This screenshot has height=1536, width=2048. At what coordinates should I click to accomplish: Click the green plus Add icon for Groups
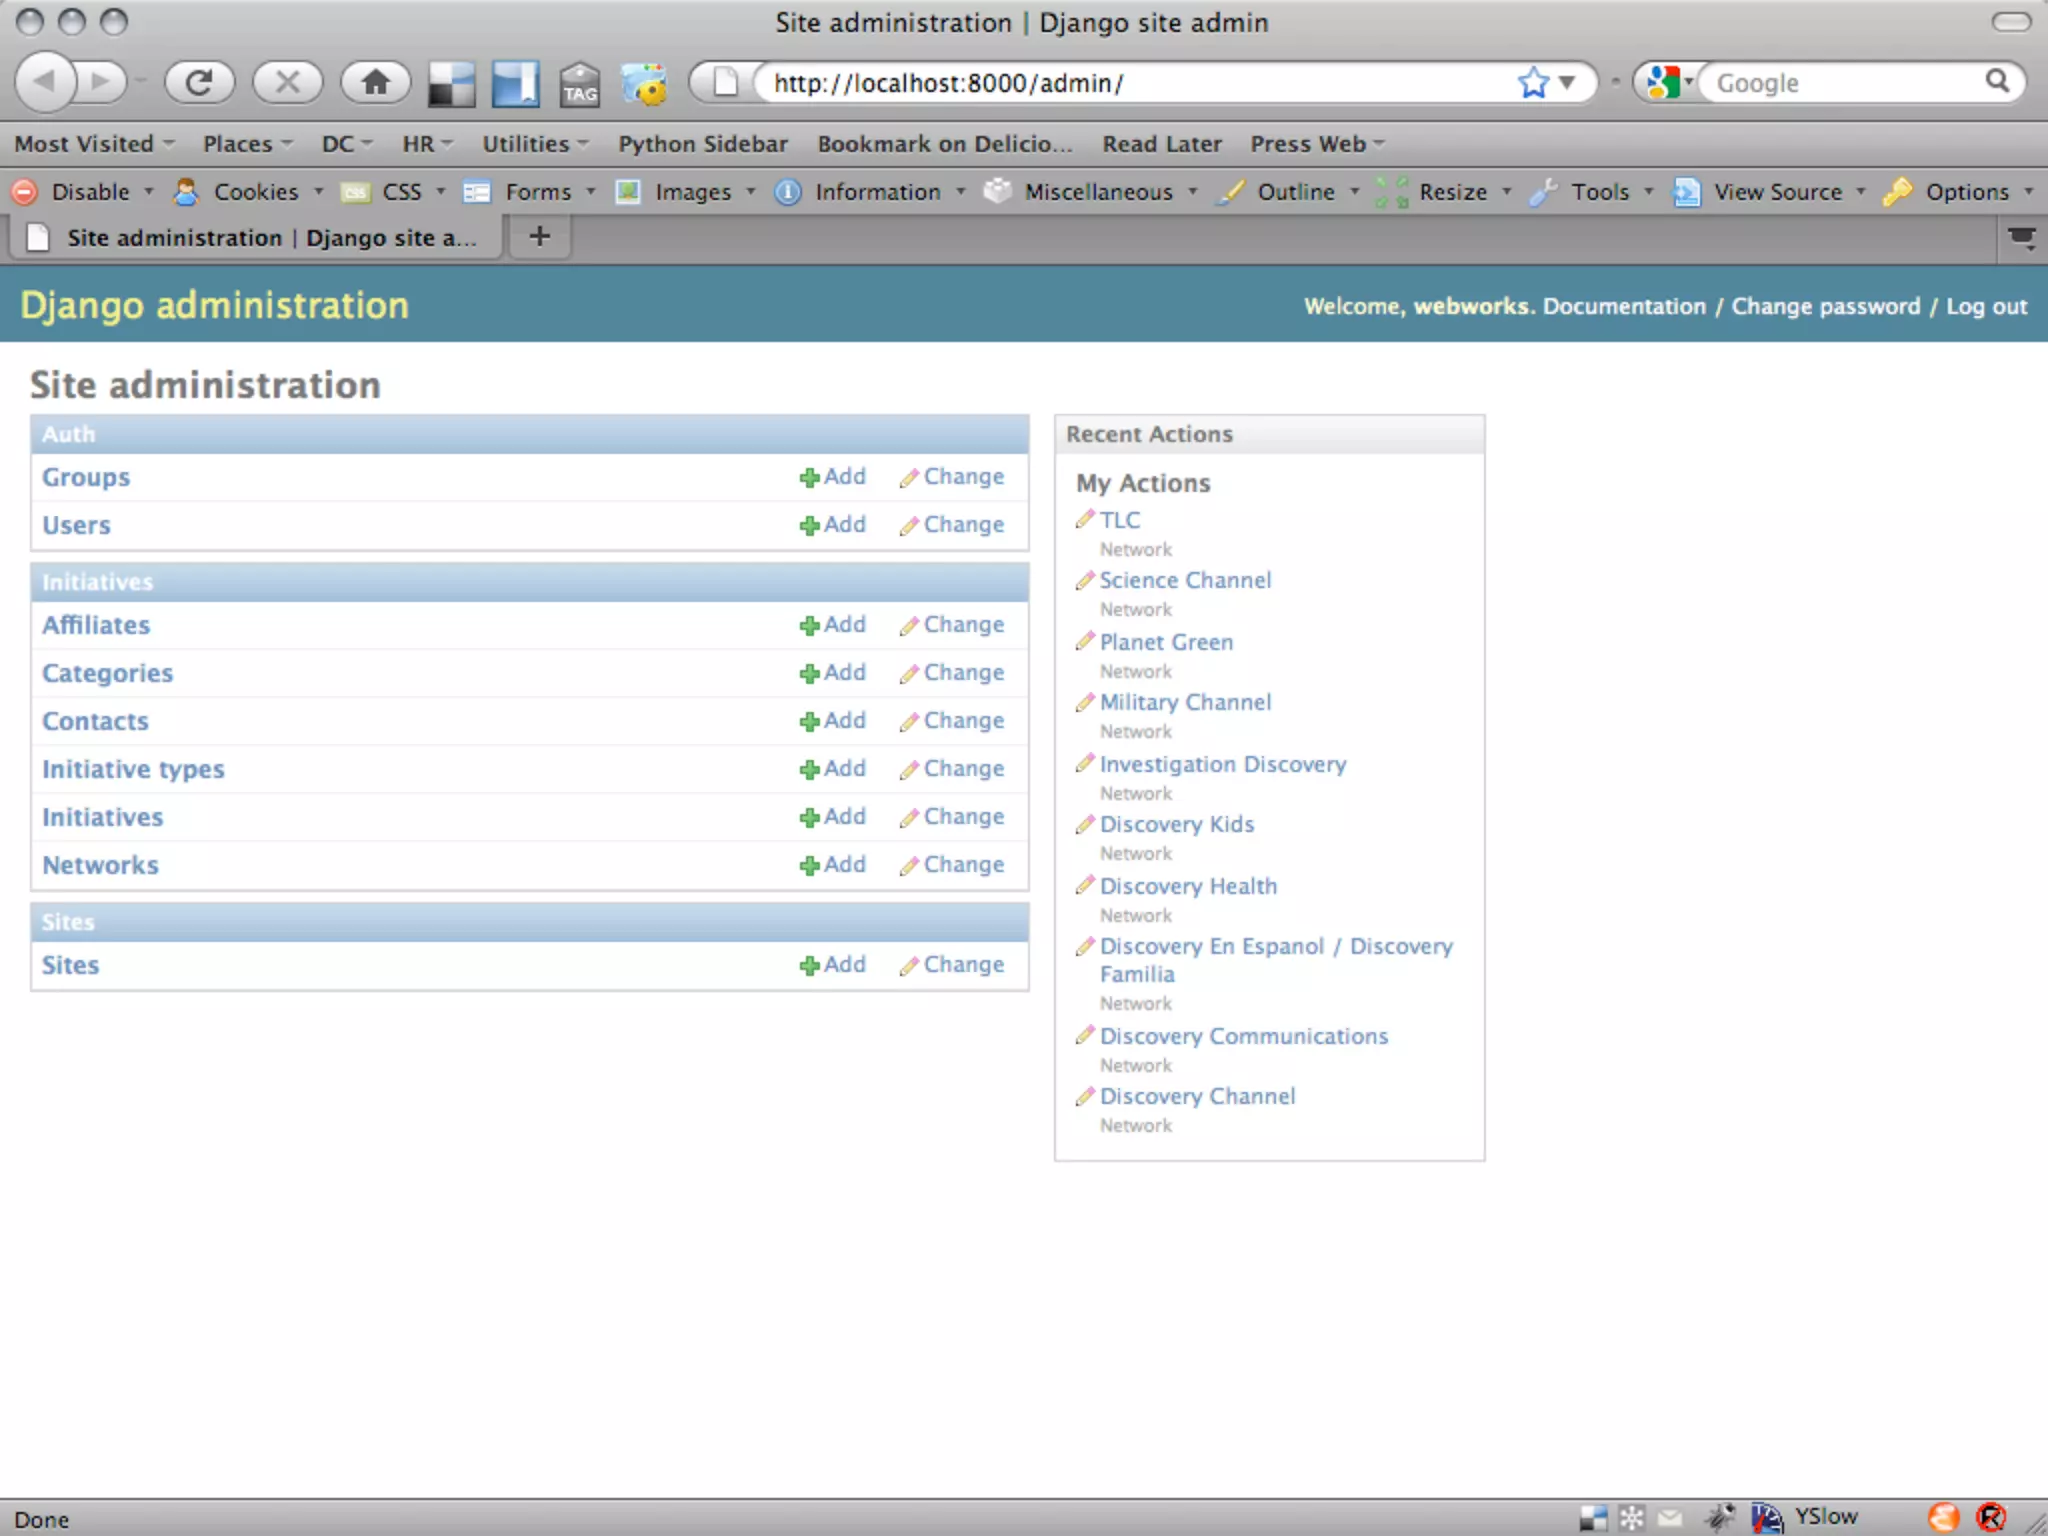[x=809, y=478]
